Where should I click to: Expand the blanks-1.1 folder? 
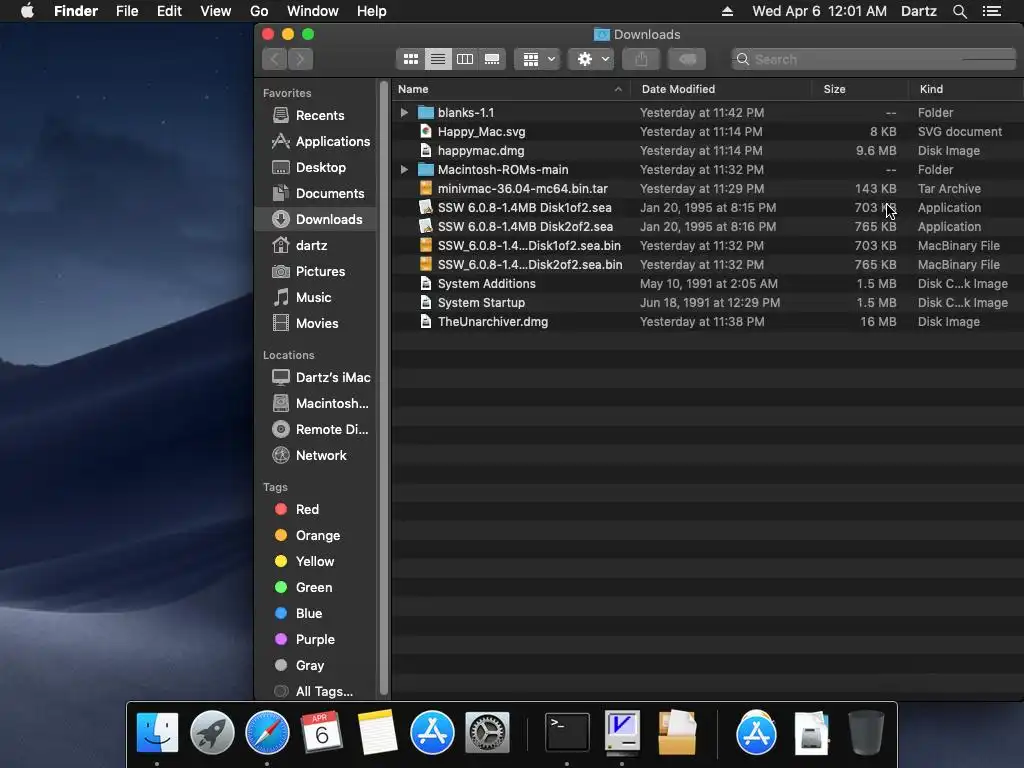[x=404, y=112]
